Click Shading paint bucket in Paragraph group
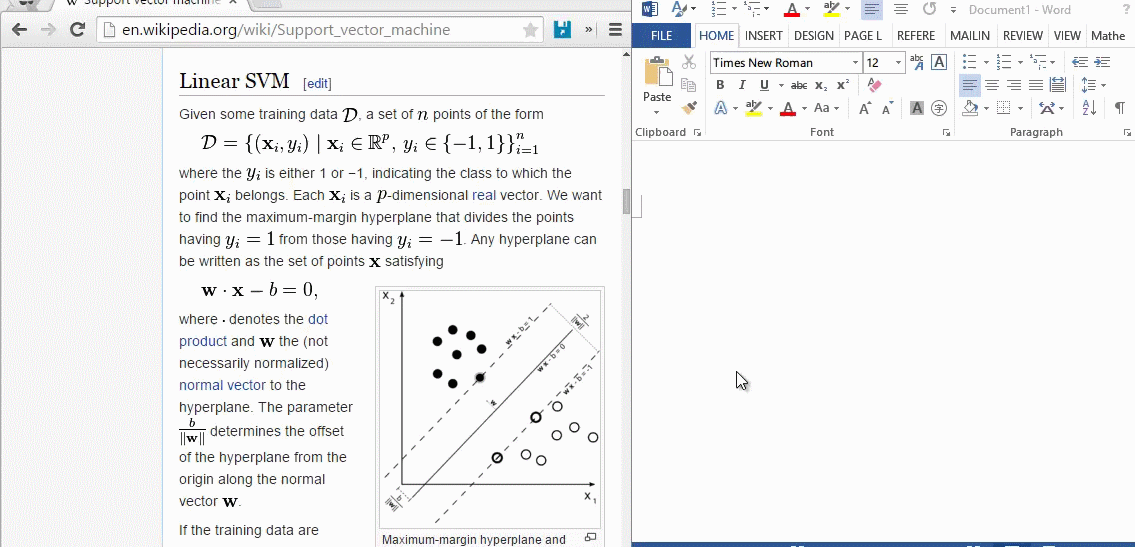The height and width of the screenshot is (547, 1135). tap(970, 109)
